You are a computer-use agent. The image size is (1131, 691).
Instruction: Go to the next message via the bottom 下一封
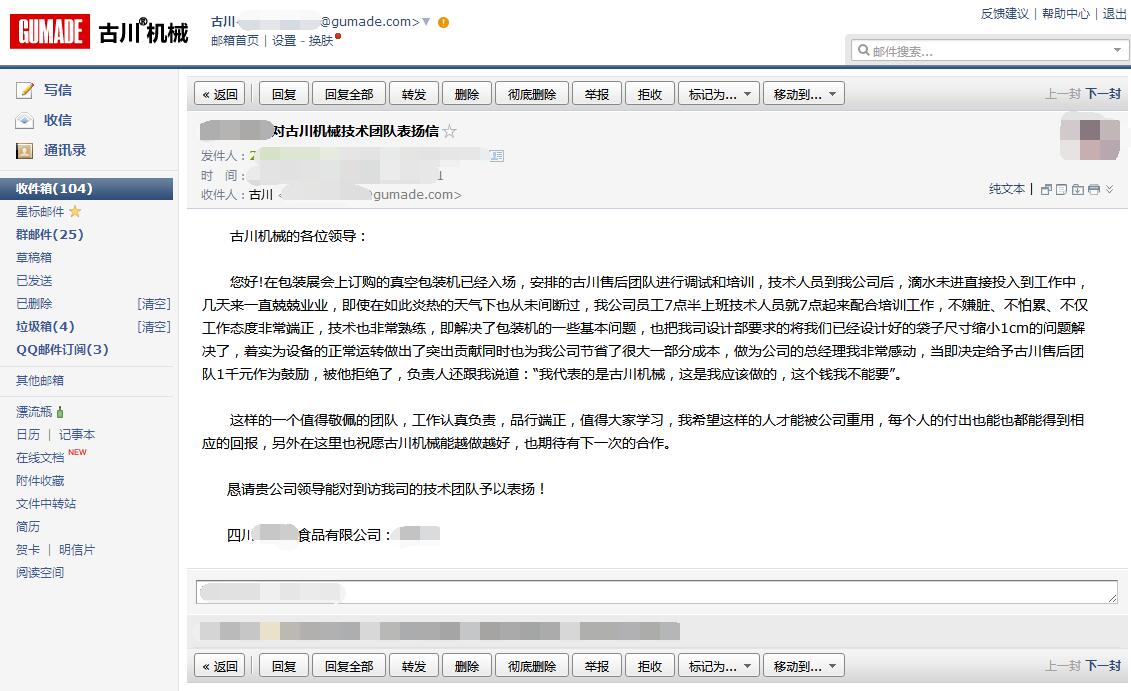[x=1104, y=666]
